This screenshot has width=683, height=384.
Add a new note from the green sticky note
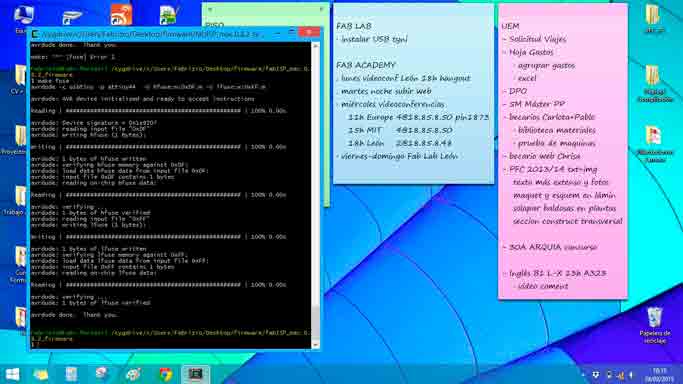(x=210, y=9)
